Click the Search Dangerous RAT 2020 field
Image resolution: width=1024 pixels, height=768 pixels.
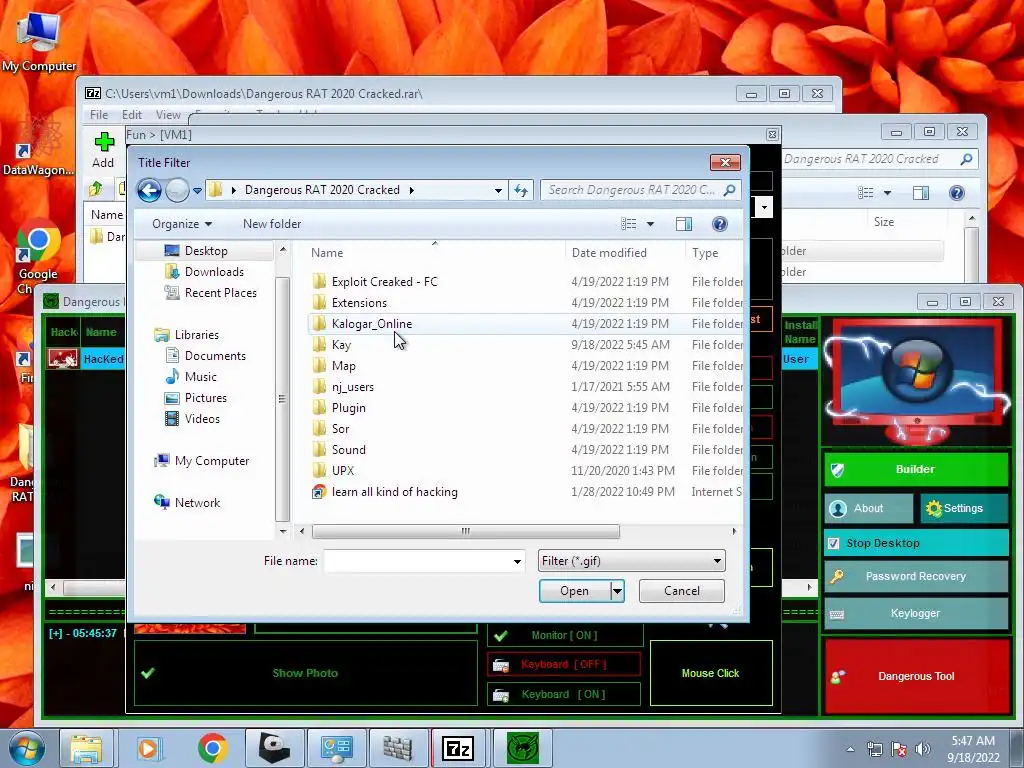pos(631,190)
